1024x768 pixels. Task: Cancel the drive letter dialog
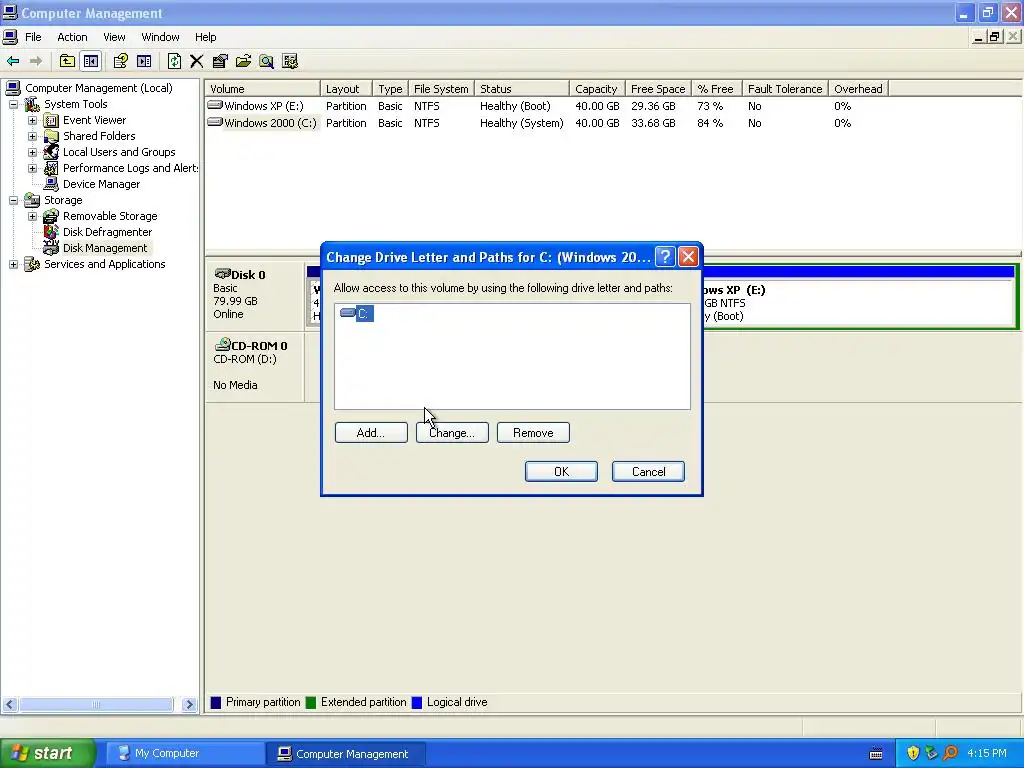tap(648, 472)
